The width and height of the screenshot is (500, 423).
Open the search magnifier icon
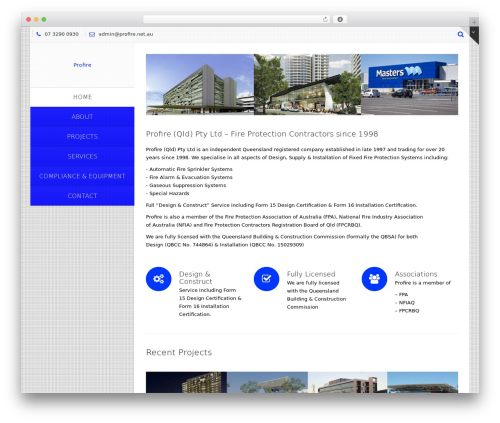460,34
